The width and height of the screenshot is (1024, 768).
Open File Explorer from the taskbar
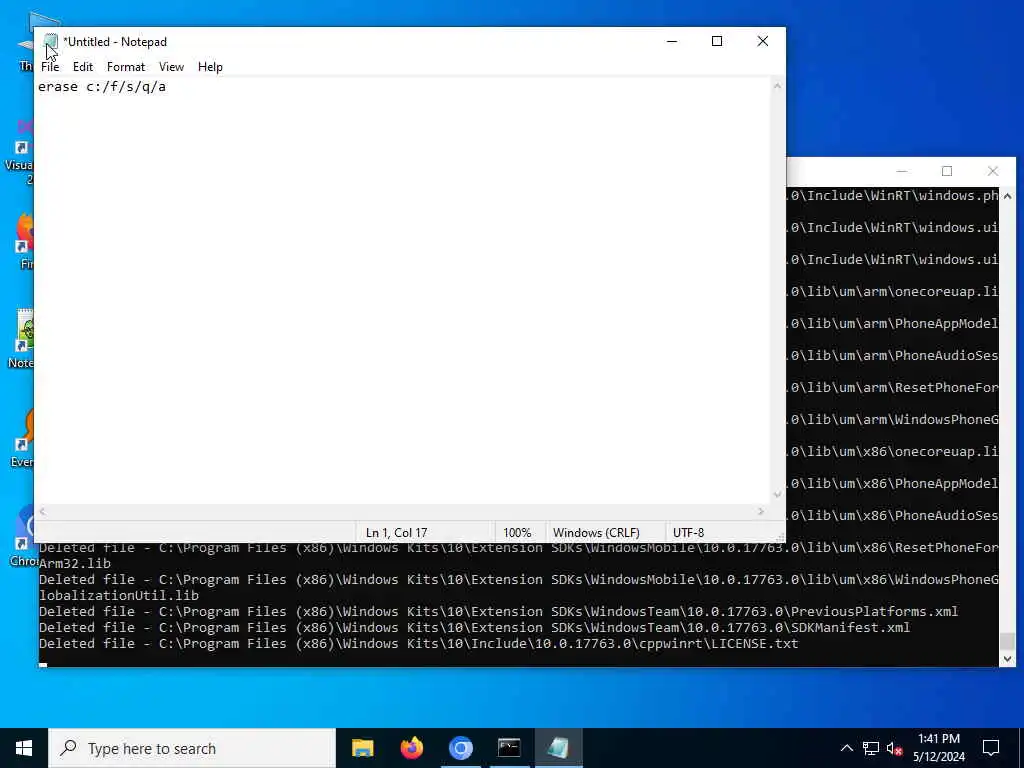point(362,748)
